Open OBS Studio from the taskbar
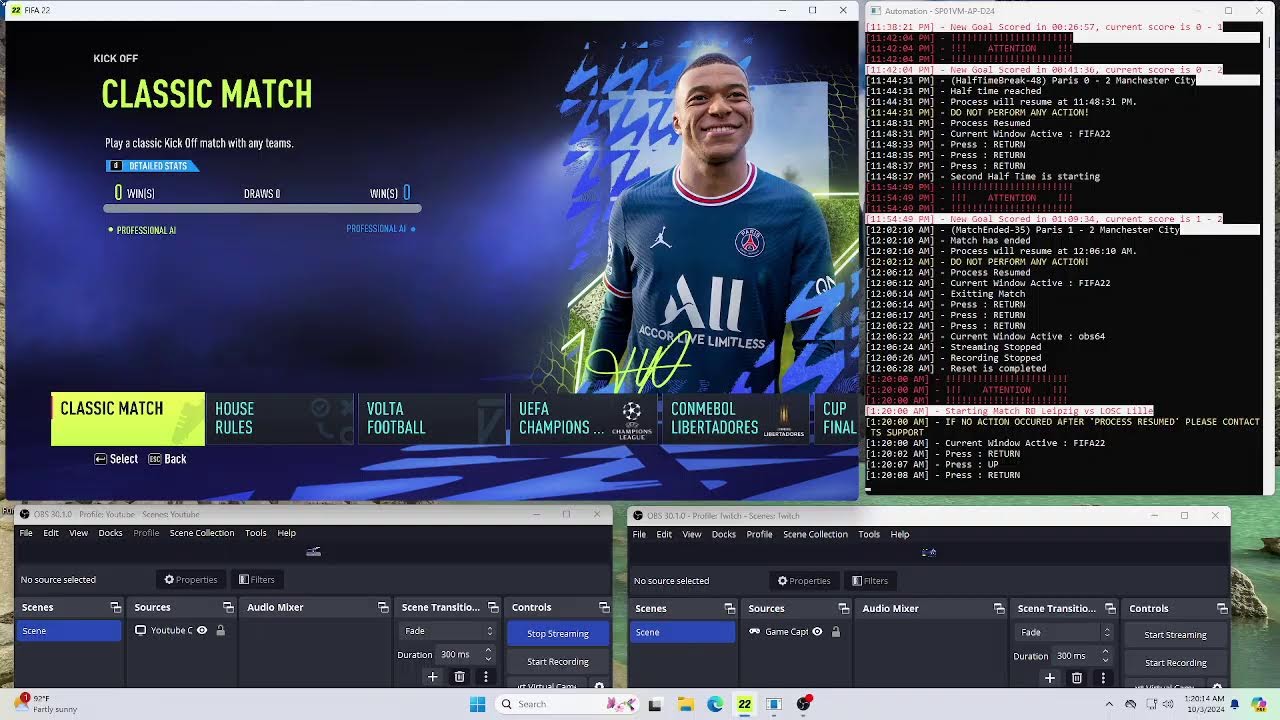Screen dimensions: 1280x720 (803, 704)
